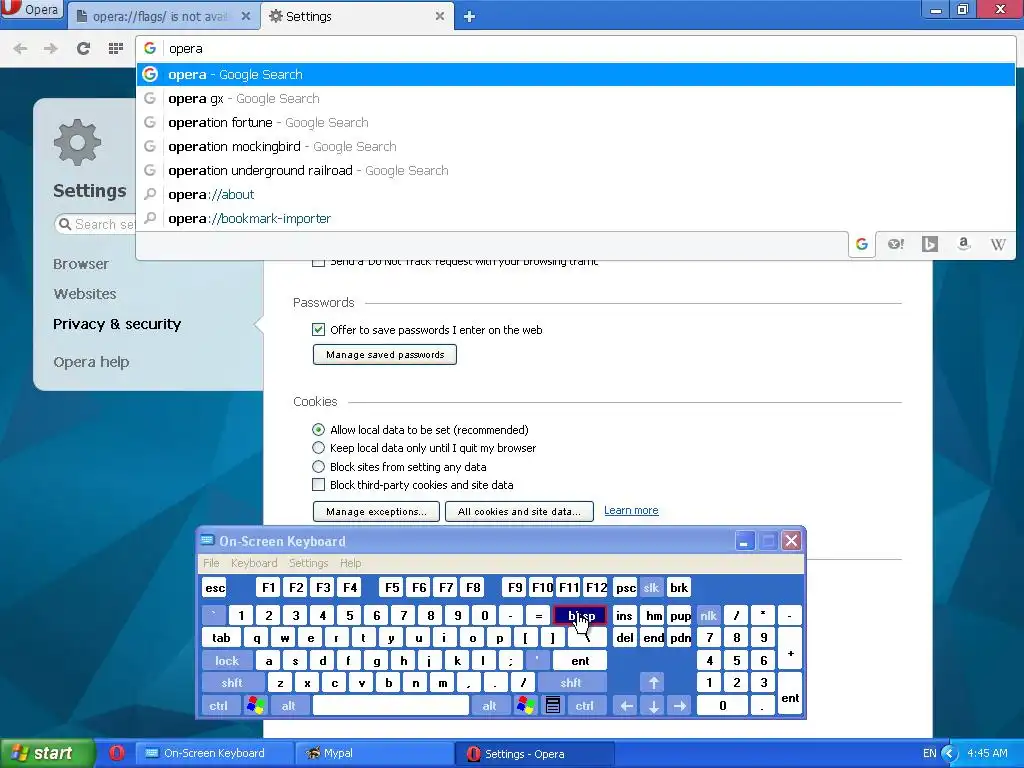The height and width of the screenshot is (768, 1024).
Task: Select Google search engine icon in dropdown footer
Action: [x=862, y=244]
